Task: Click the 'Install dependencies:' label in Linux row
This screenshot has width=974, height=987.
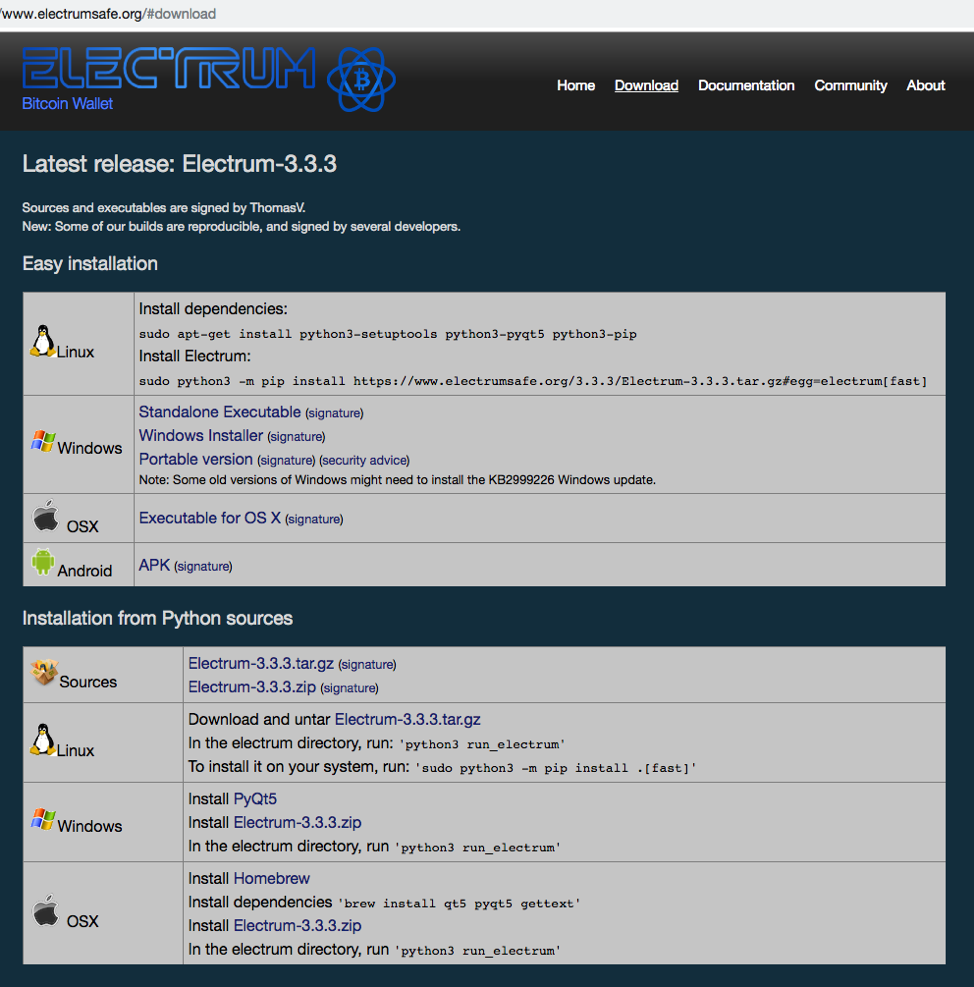Action: click(213, 309)
